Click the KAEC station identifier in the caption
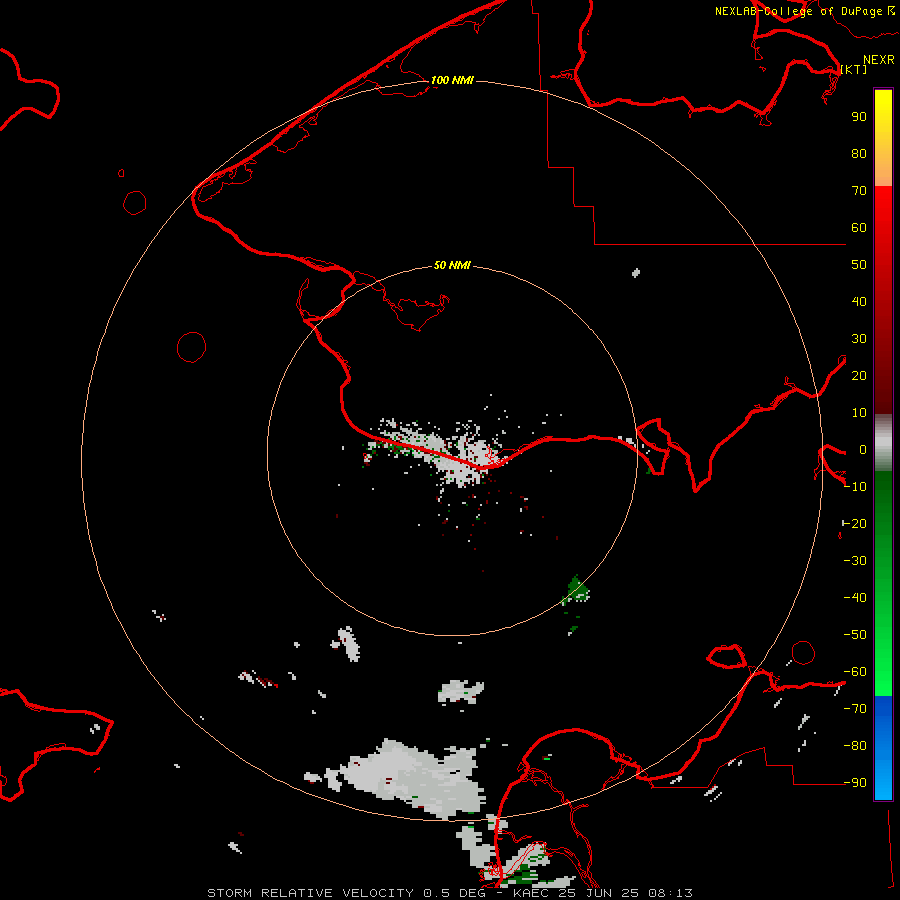The image size is (900, 900). (531, 893)
